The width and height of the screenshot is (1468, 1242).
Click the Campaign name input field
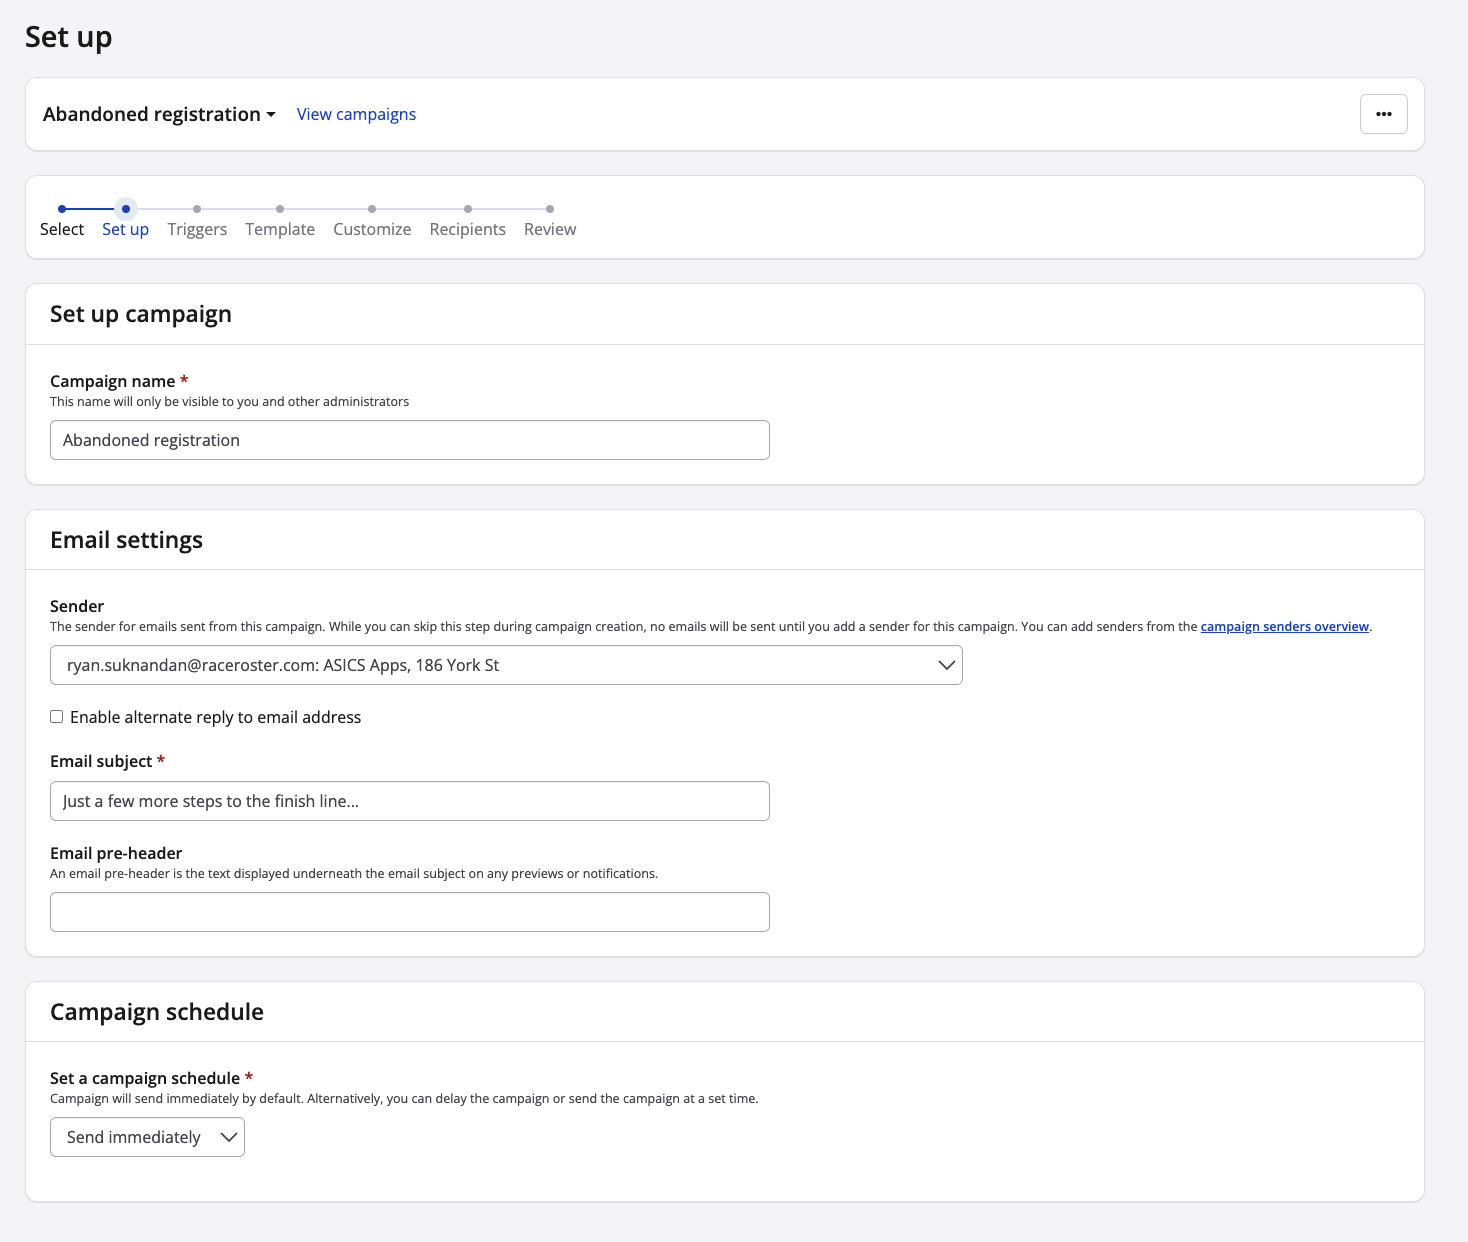pyautogui.click(x=410, y=440)
